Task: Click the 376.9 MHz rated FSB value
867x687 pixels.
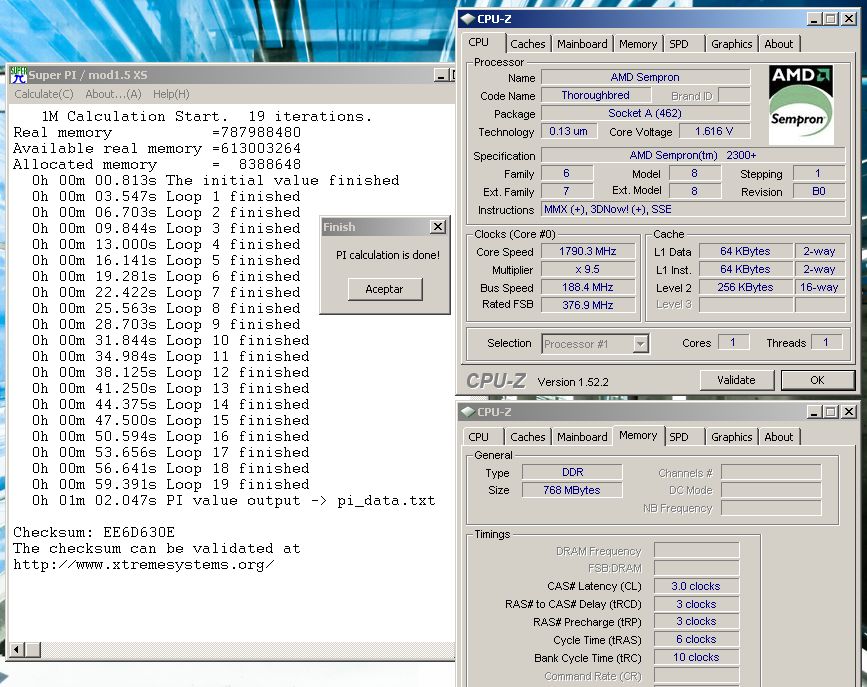Action: tap(588, 305)
